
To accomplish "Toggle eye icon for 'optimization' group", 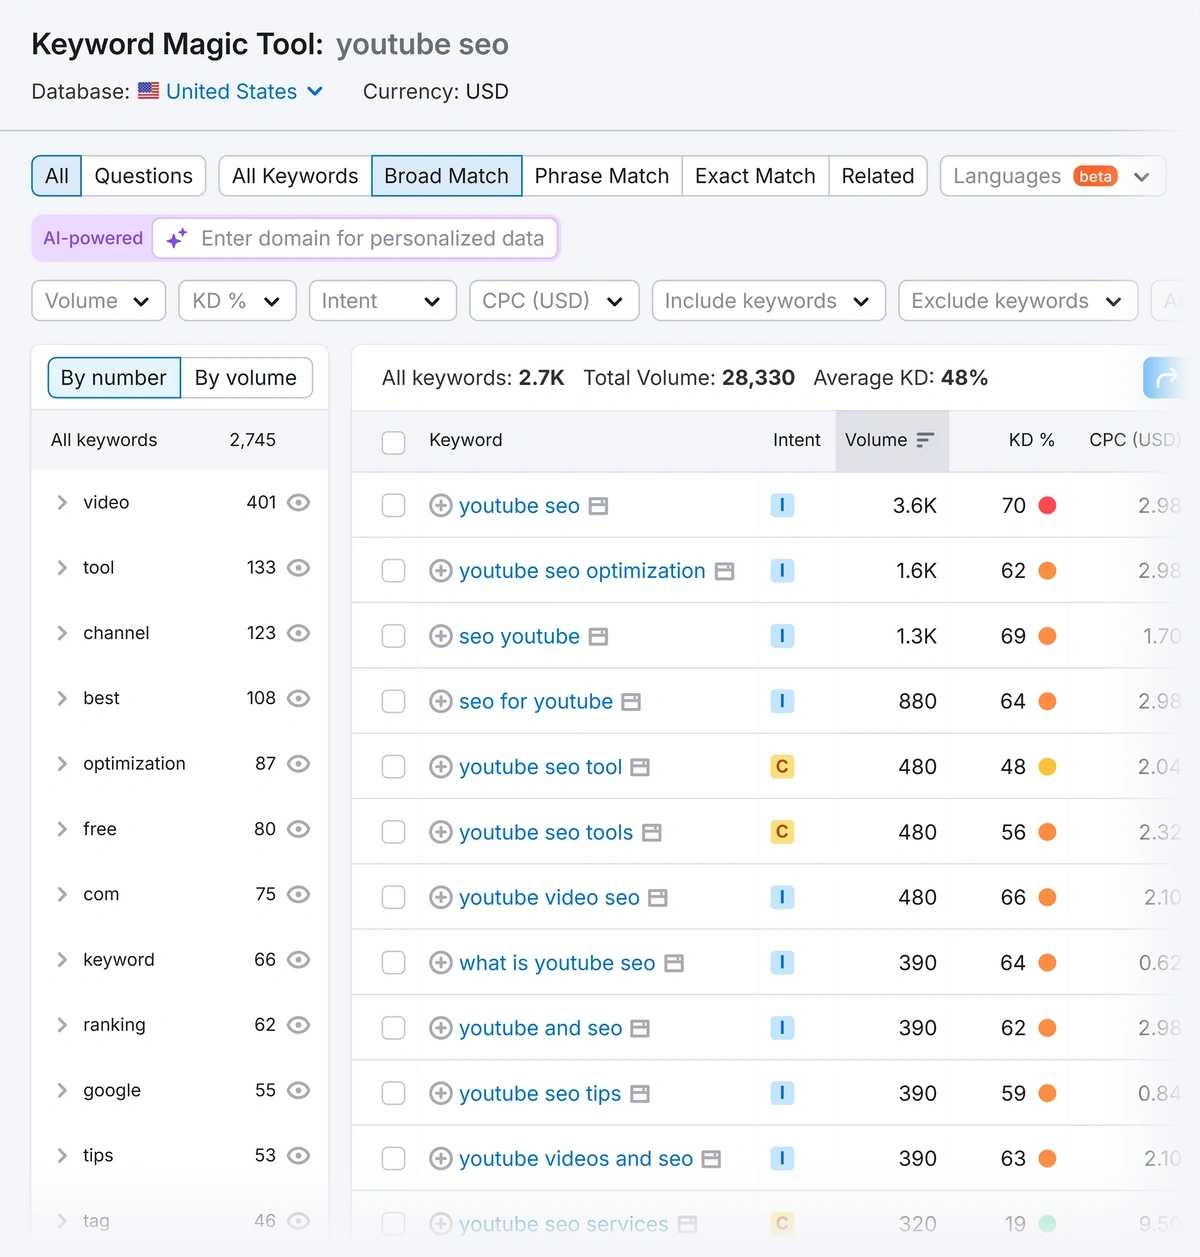I will pos(298,764).
